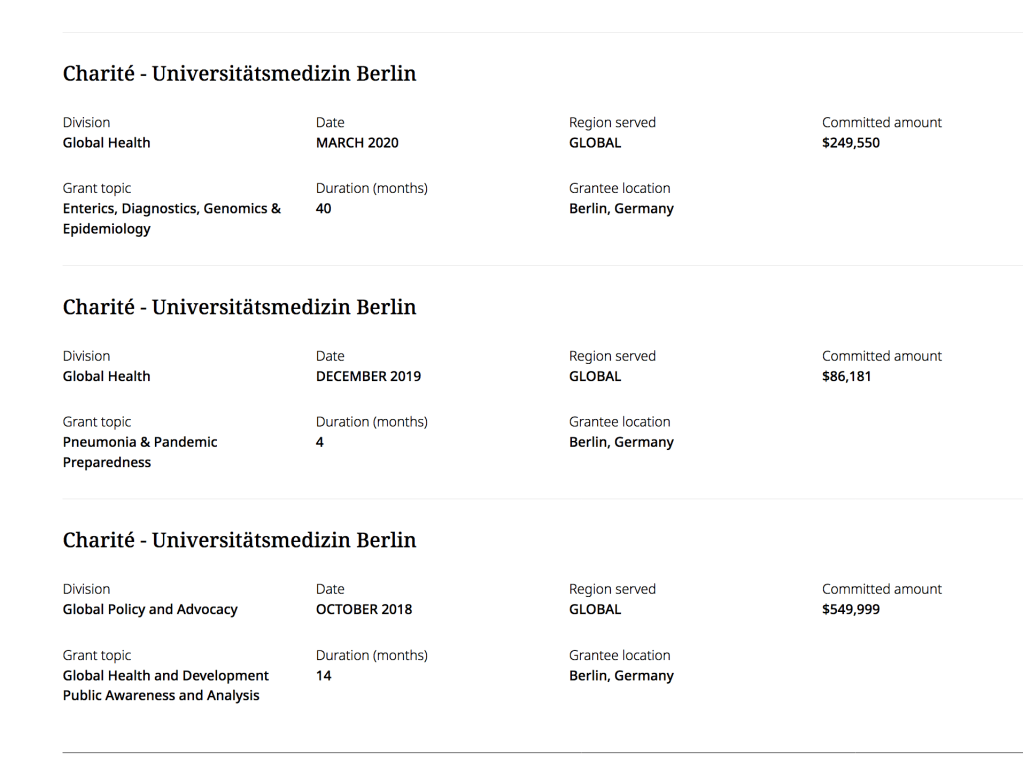The width and height of the screenshot is (1023, 775).
Task: Select the 14 months duration value
Action: pos(324,676)
